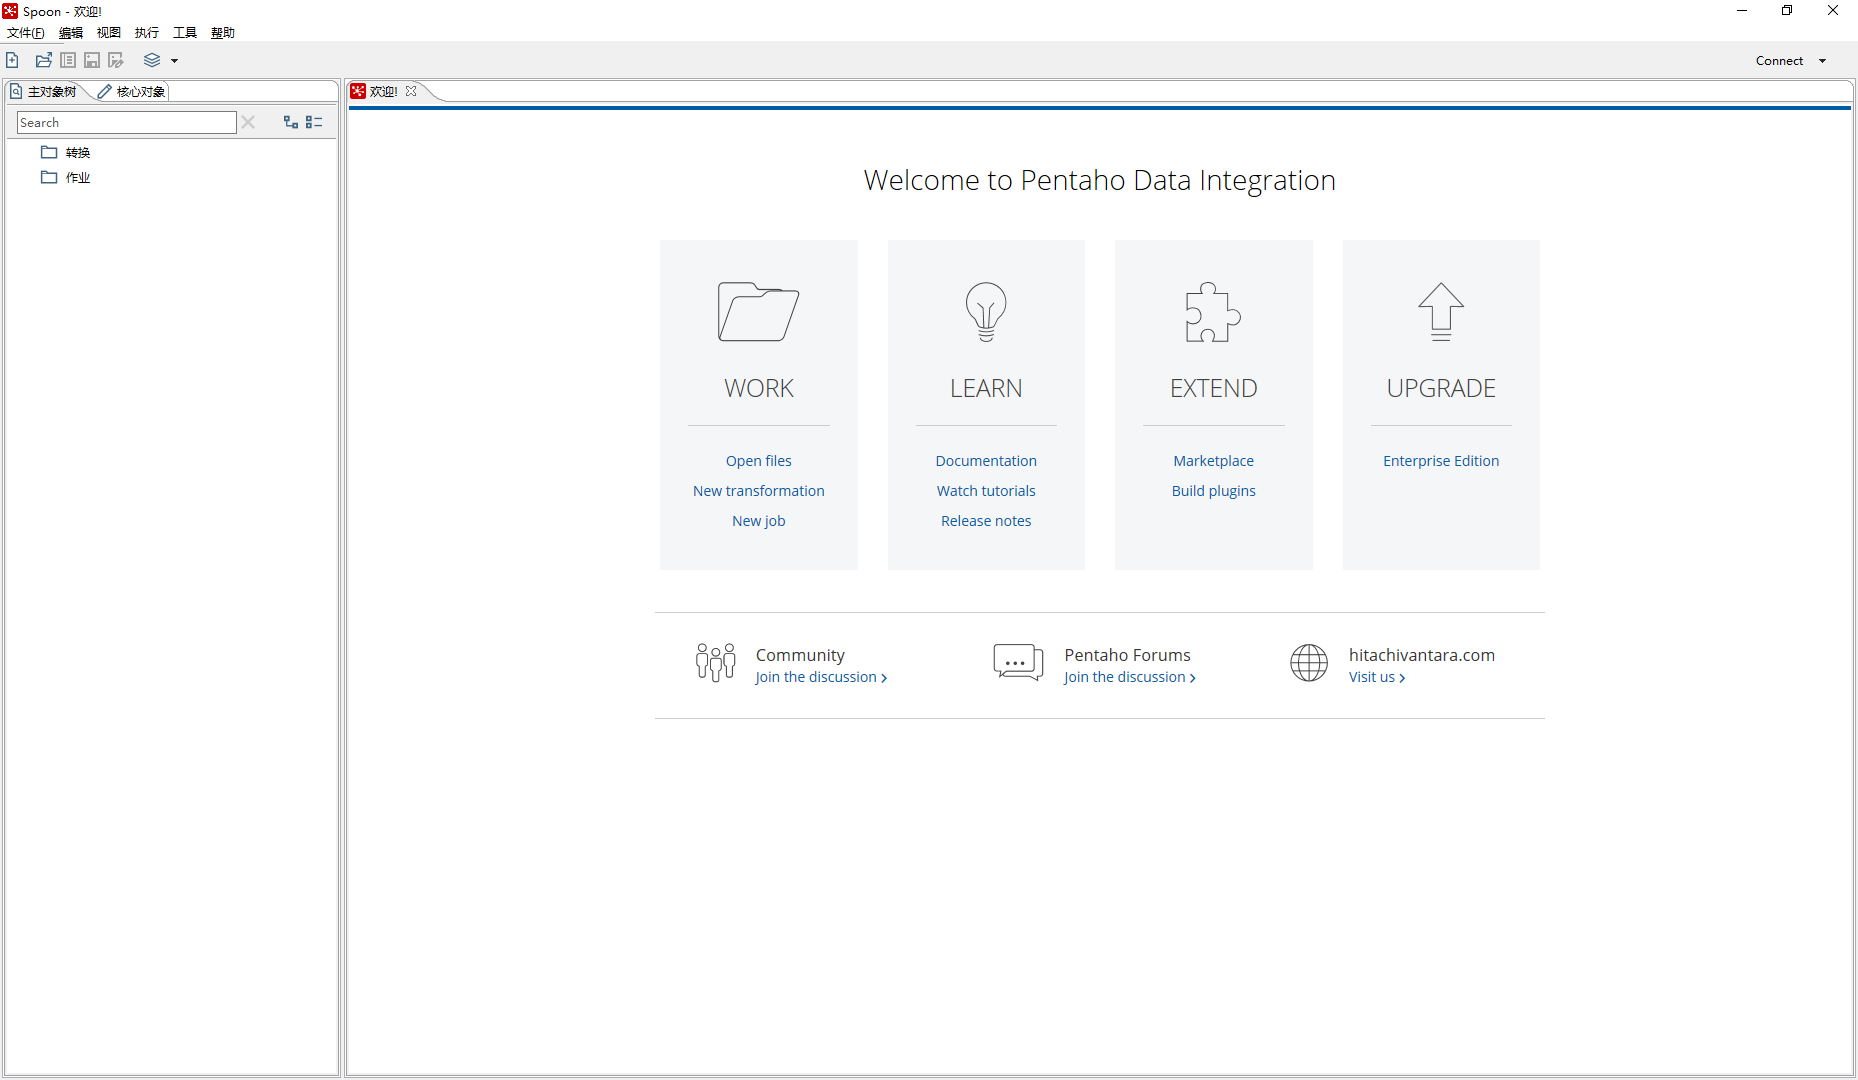Click the LEARN heading

click(x=986, y=388)
